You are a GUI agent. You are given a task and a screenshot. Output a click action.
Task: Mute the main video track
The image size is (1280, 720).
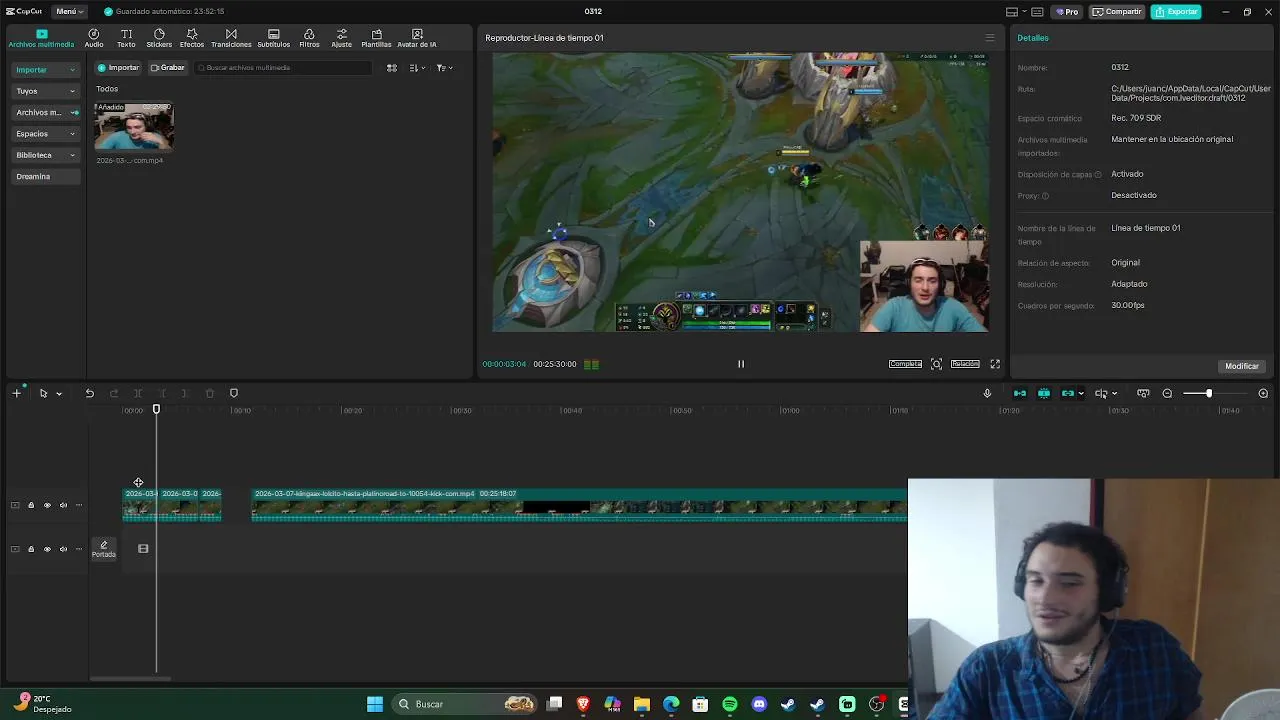point(63,505)
